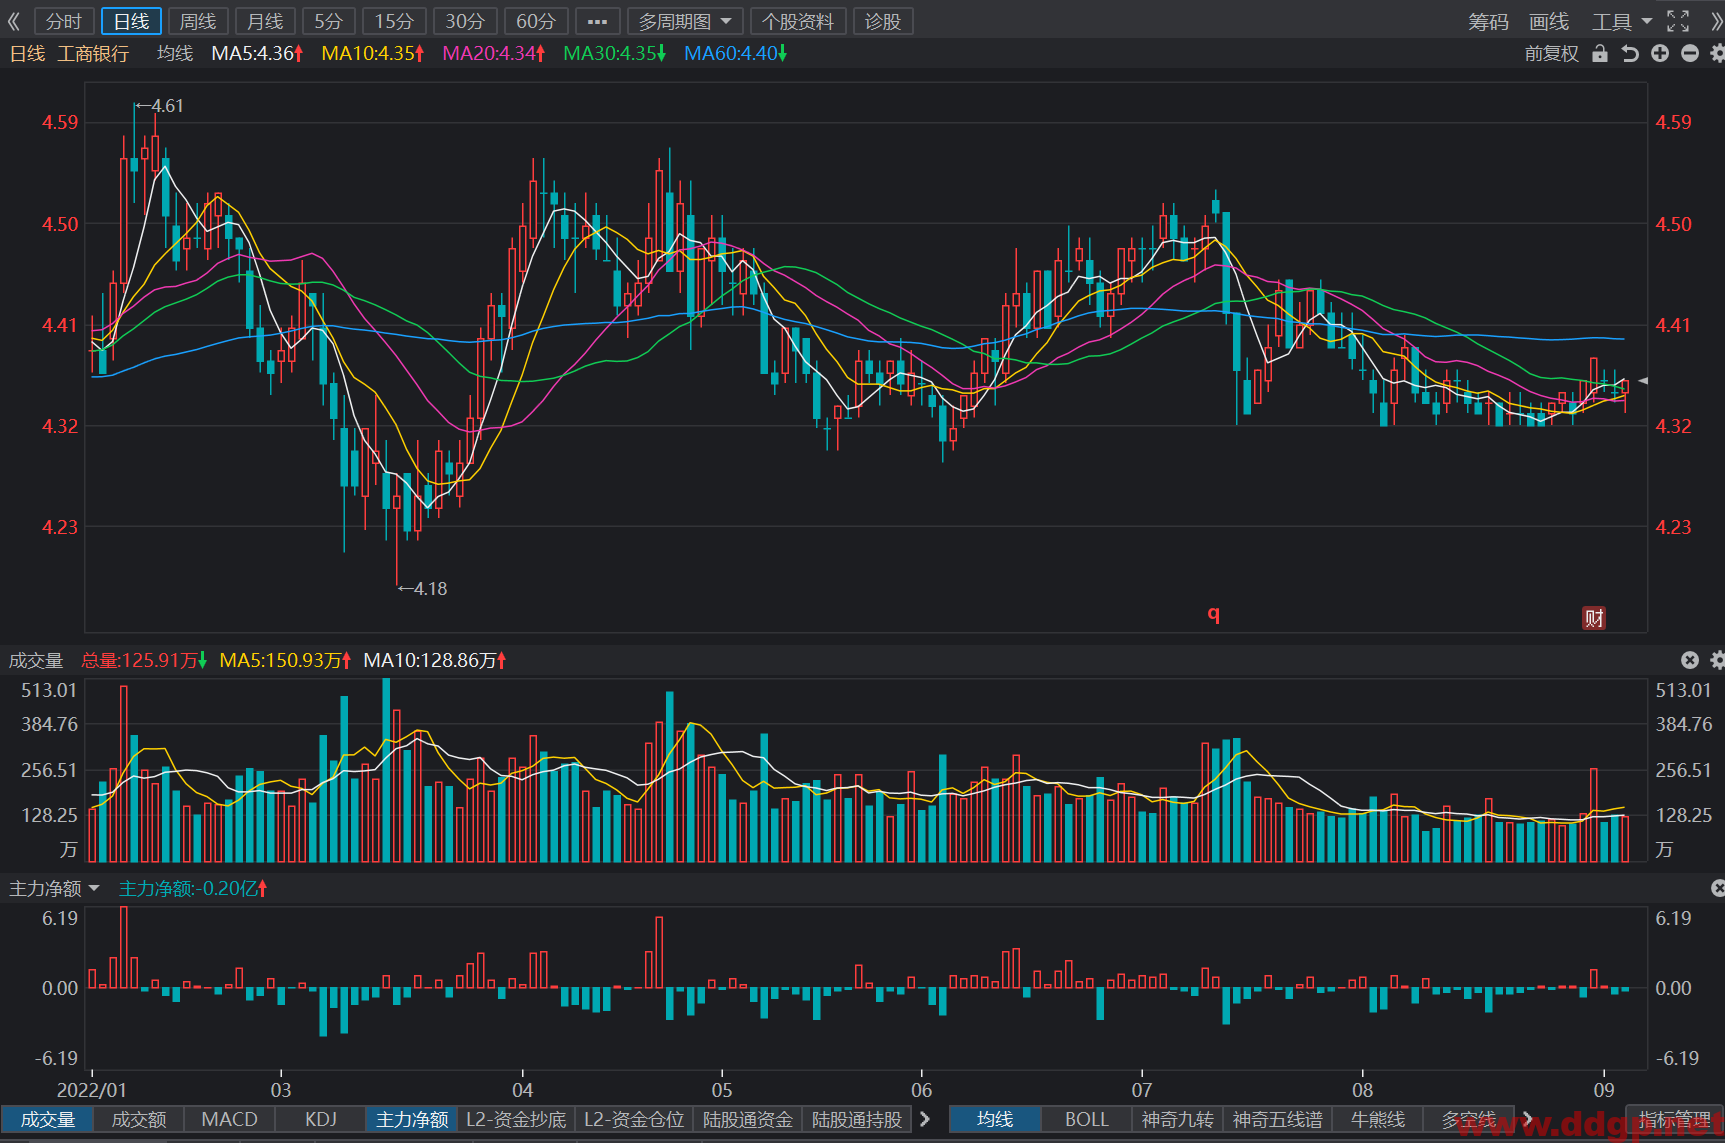Screen dimensions: 1725x1143
Task: Open chart settings gear icon at the top right
Action: click(x=1717, y=53)
